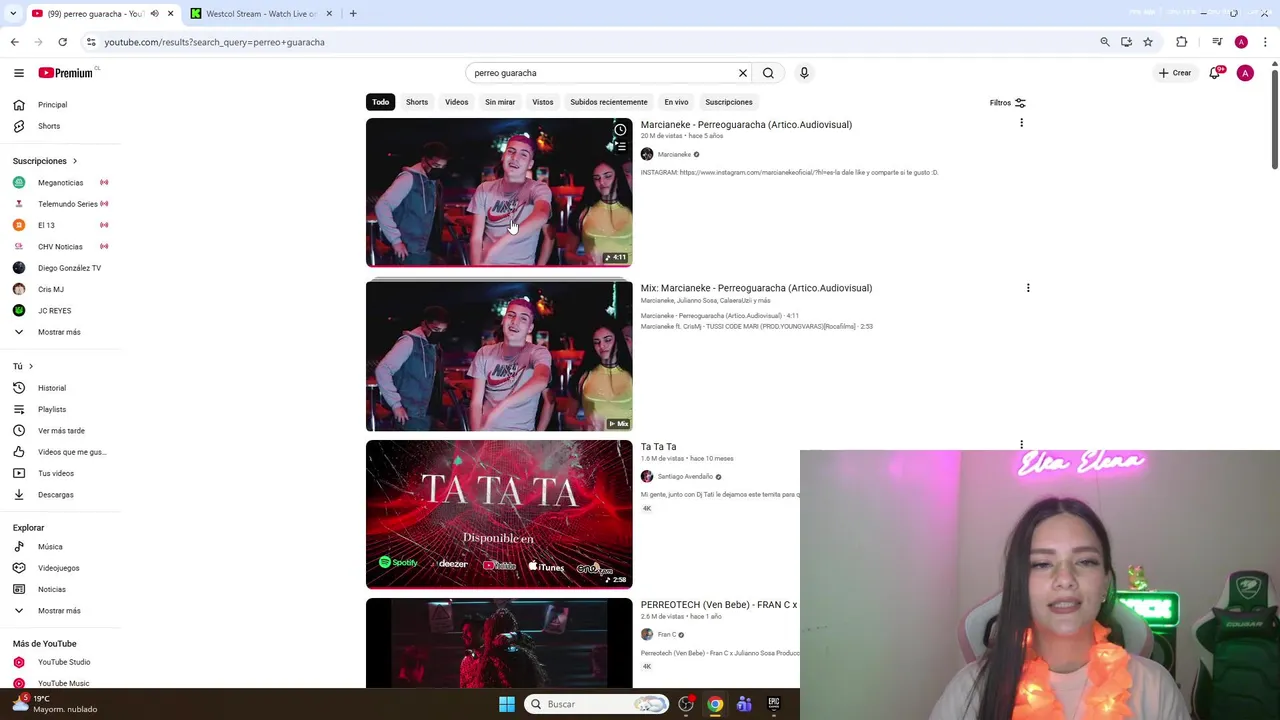
Task: Click the Windows taskbar Buscar search box
Action: pos(597,704)
